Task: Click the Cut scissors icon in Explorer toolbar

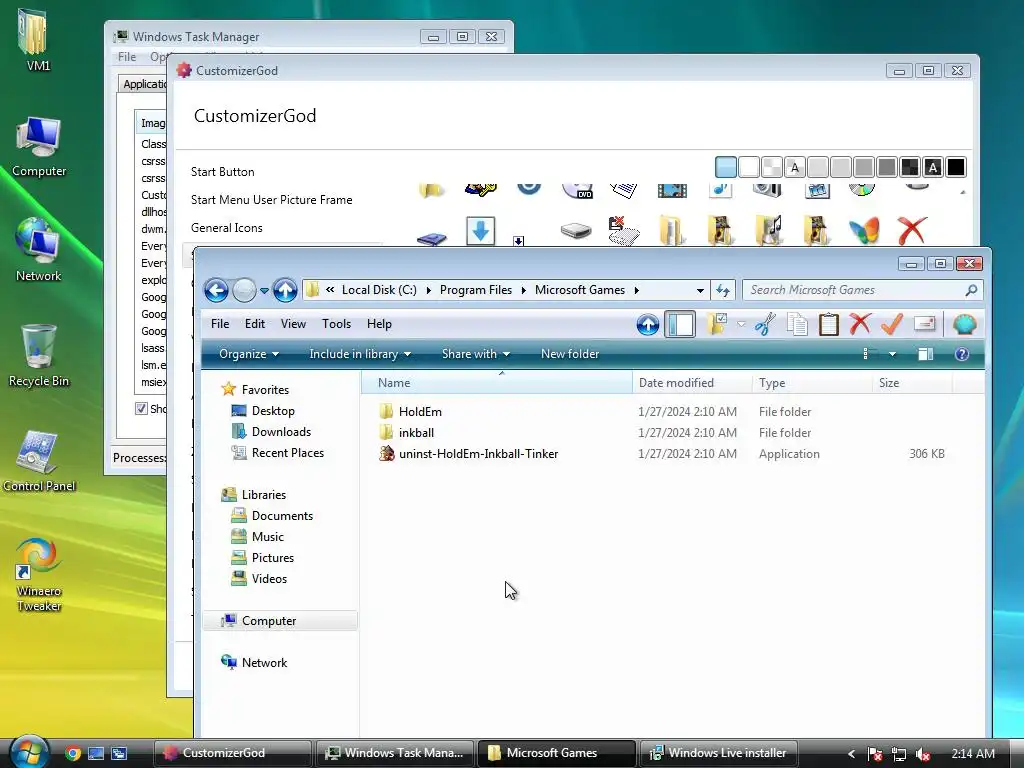Action: [765, 324]
